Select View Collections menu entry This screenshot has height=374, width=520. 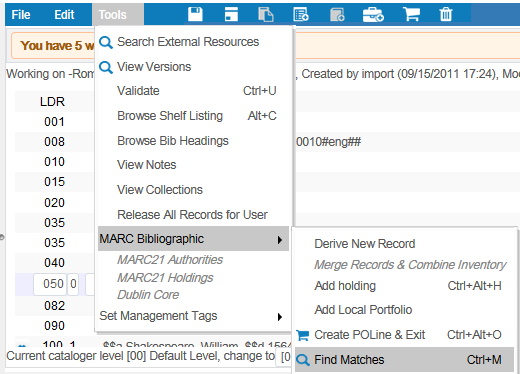(x=160, y=190)
